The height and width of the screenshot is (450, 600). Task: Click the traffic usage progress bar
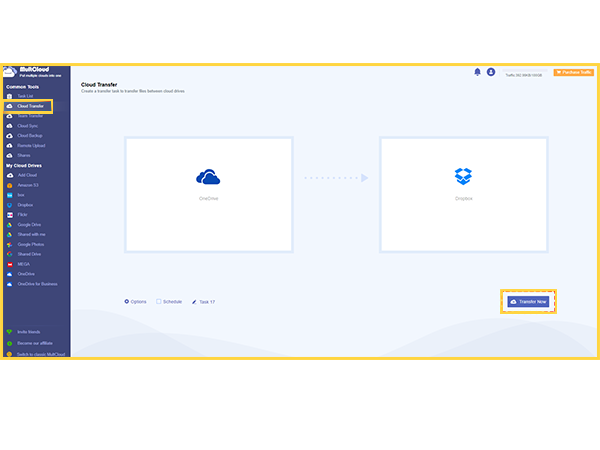coord(524,70)
